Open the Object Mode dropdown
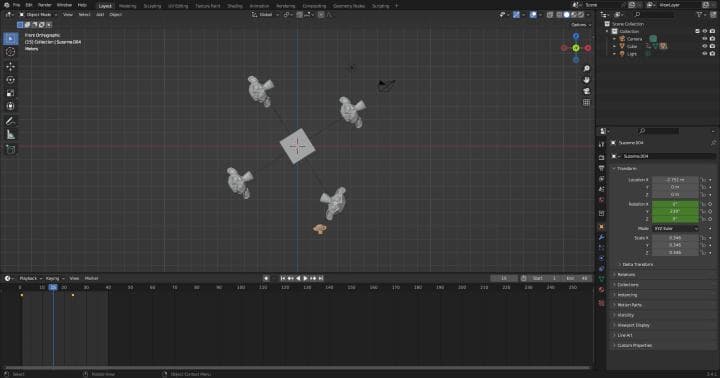 38,15
